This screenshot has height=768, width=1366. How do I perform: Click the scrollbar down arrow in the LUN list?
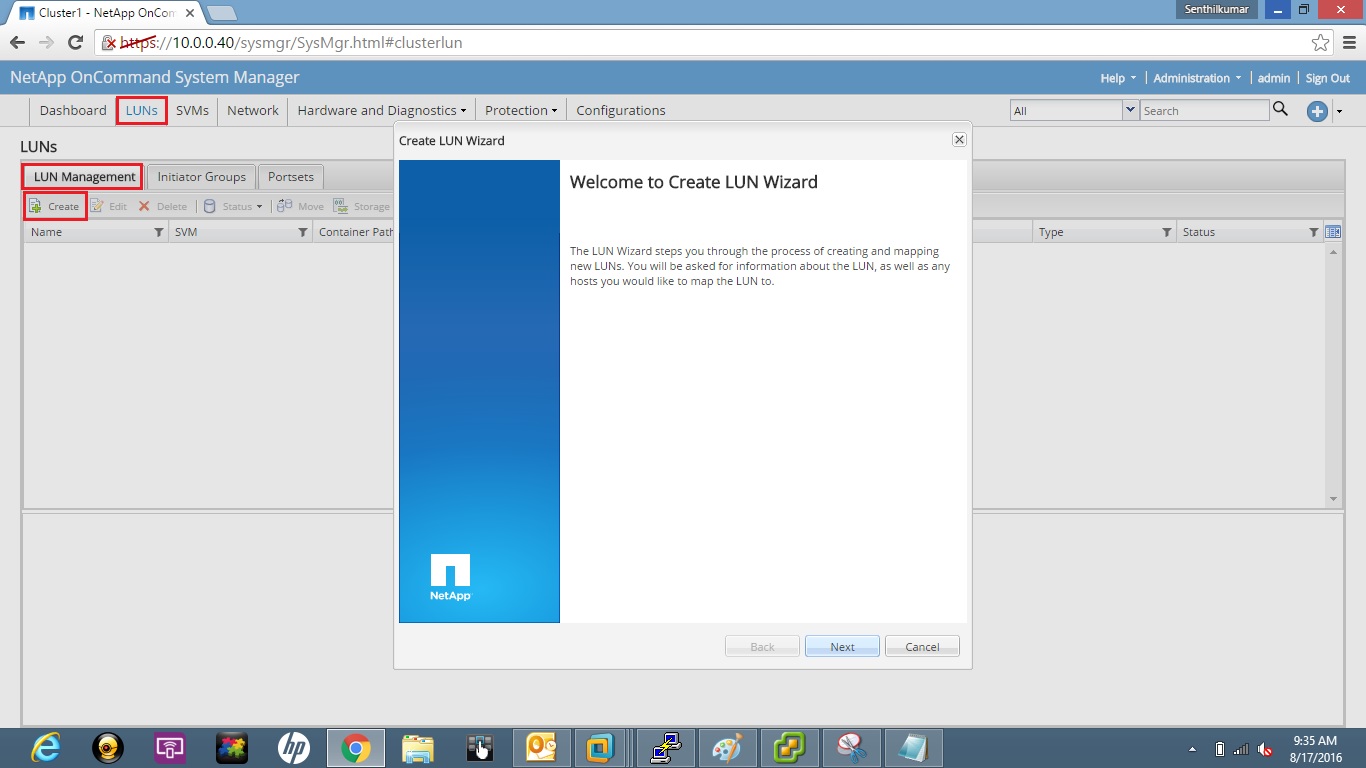1332,498
